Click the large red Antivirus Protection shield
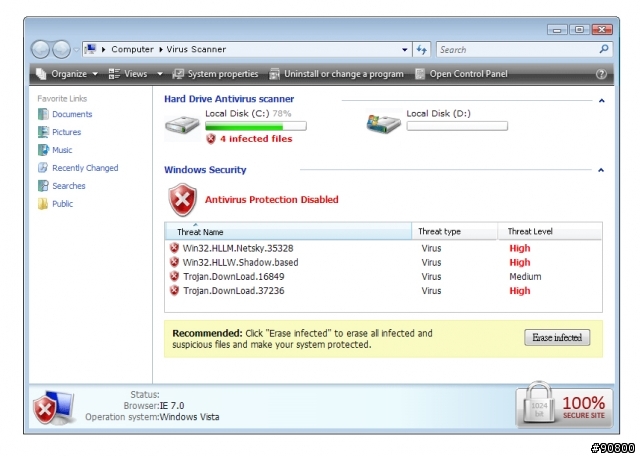The width and height of the screenshot is (640, 456). 182,200
